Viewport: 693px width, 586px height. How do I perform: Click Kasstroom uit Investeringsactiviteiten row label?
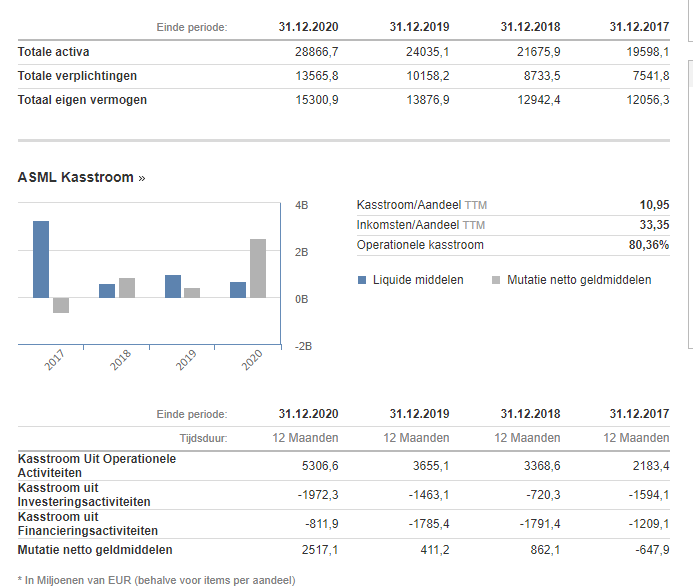(x=84, y=495)
